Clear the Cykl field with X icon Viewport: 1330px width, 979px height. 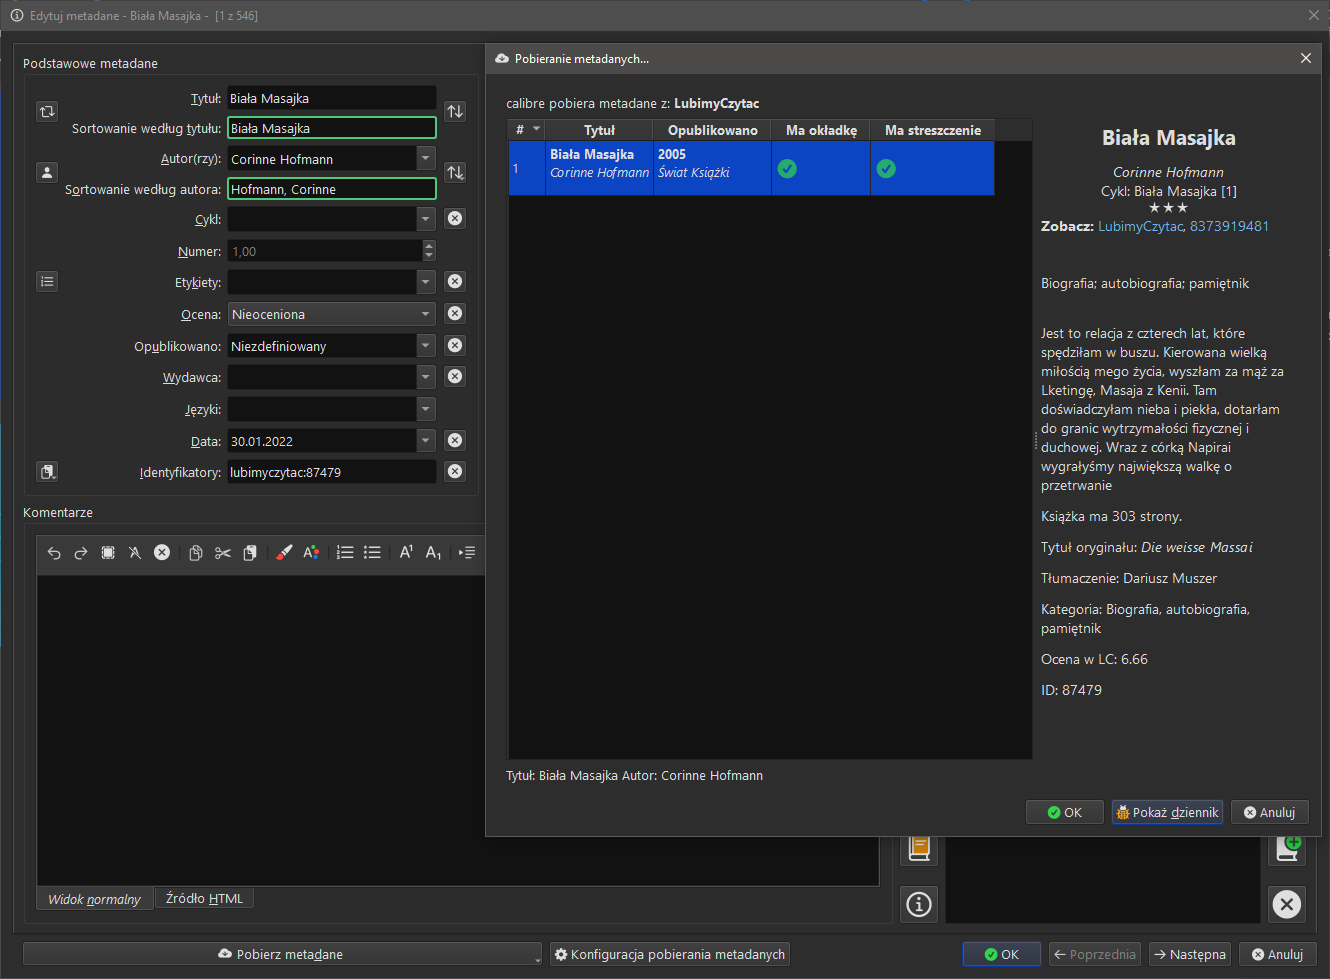tap(455, 218)
